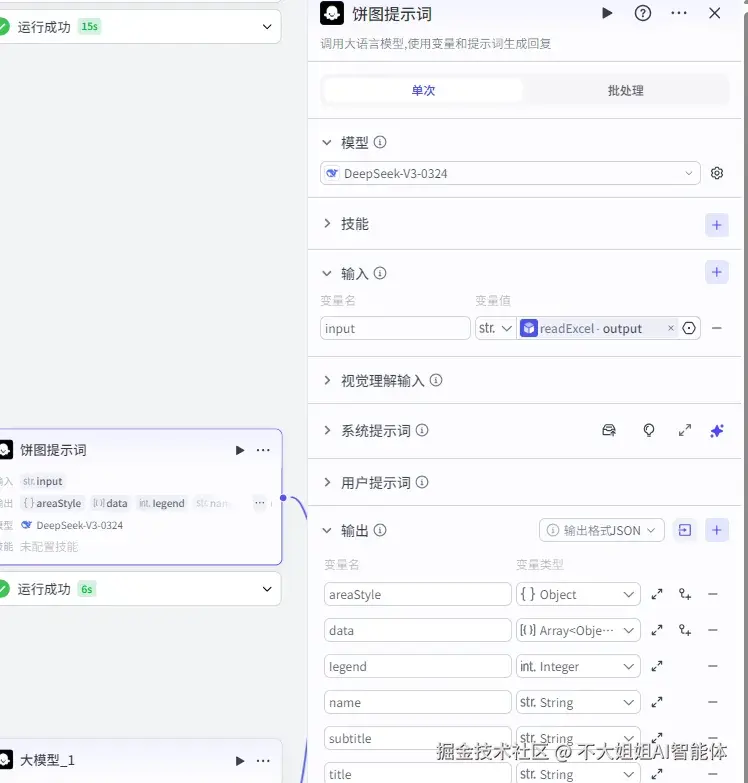Run the 饼图提示词 node on canvas

pos(240,450)
